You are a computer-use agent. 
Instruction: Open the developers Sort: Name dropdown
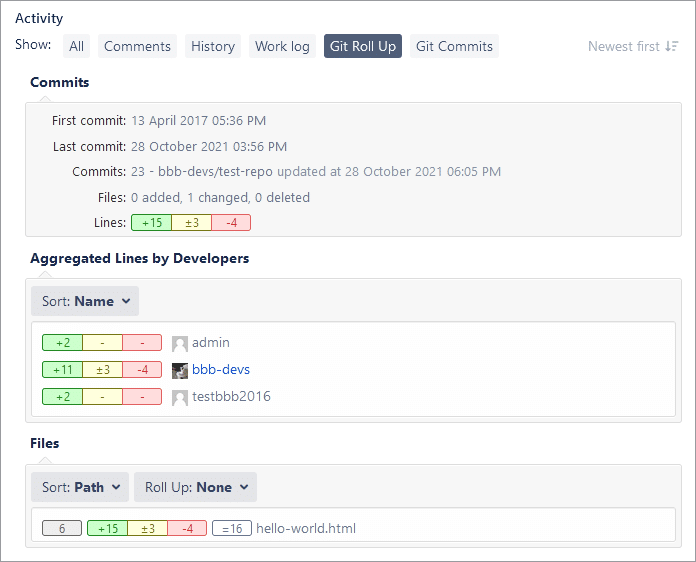[x=85, y=301]
